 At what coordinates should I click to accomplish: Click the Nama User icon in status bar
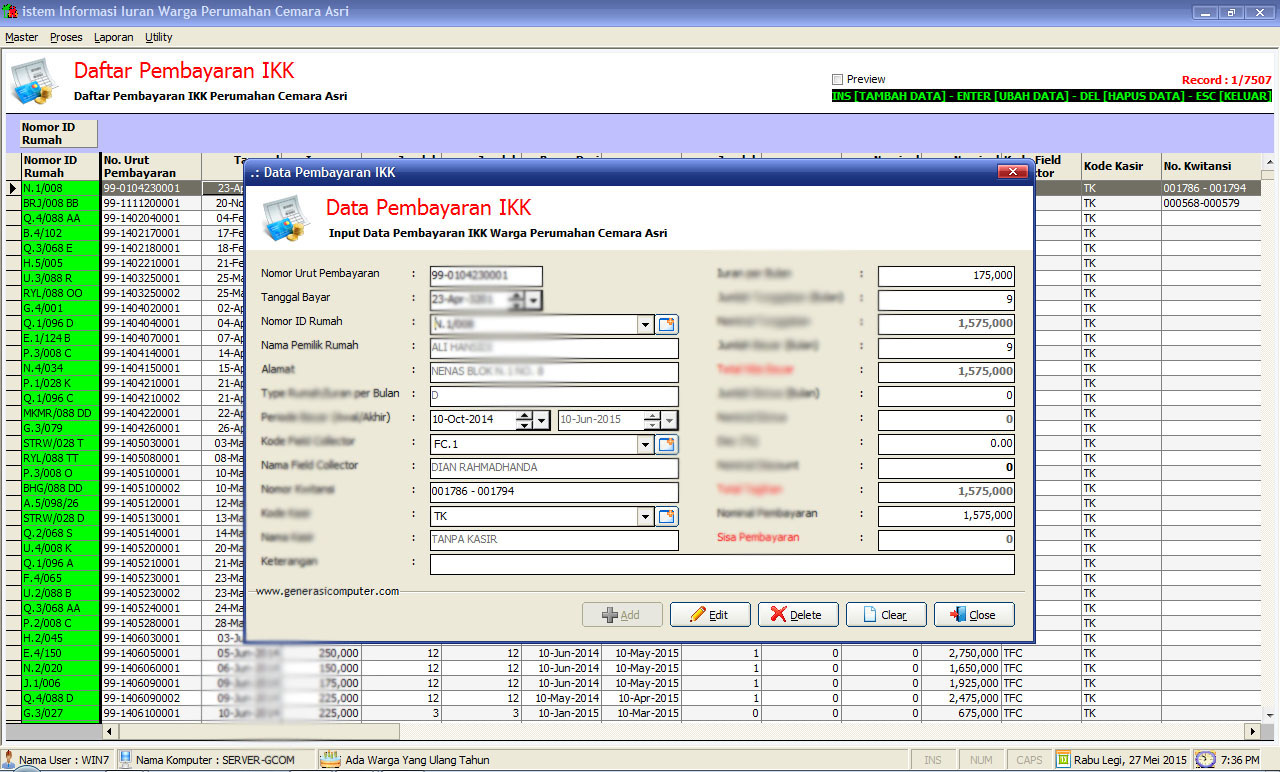(x=10, y=760)
